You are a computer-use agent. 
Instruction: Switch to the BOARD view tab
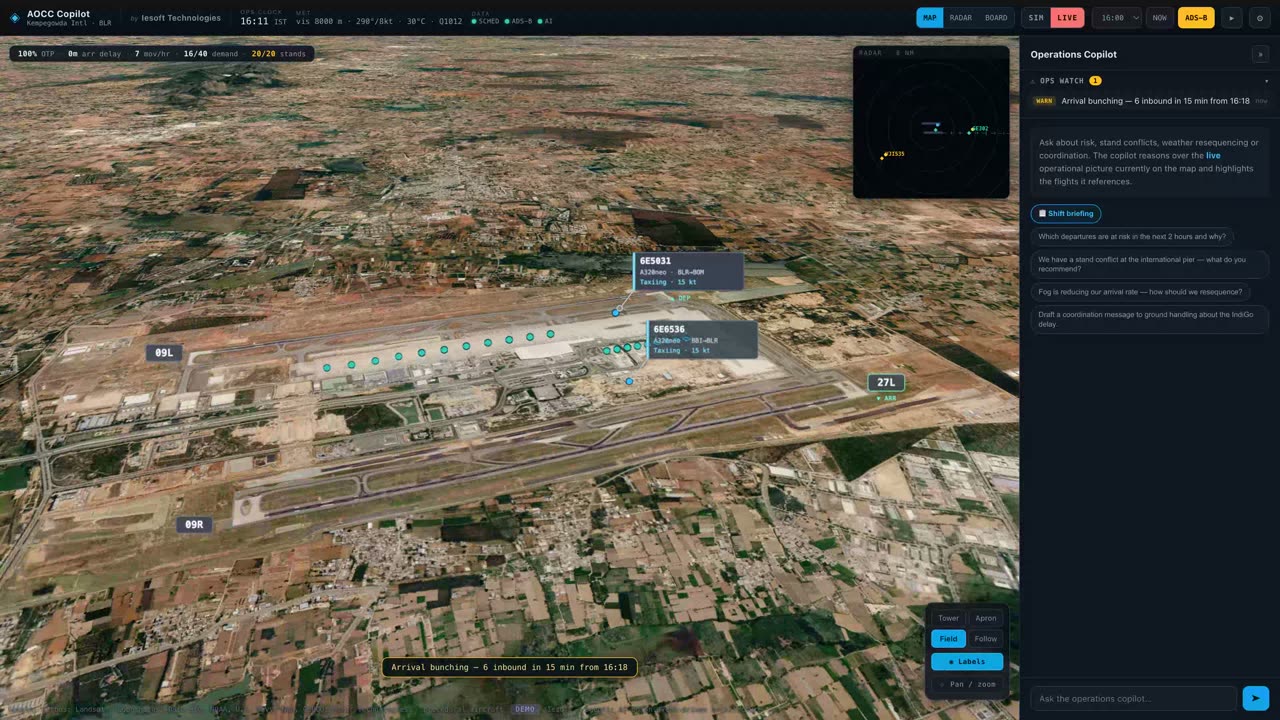coord(996,18)
